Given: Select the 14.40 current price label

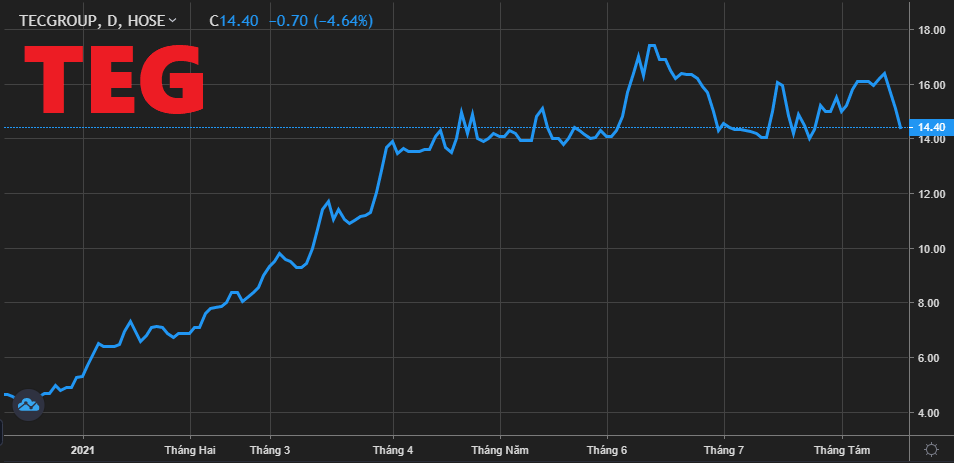Looking at the screenshot, I should click(931, 128).
